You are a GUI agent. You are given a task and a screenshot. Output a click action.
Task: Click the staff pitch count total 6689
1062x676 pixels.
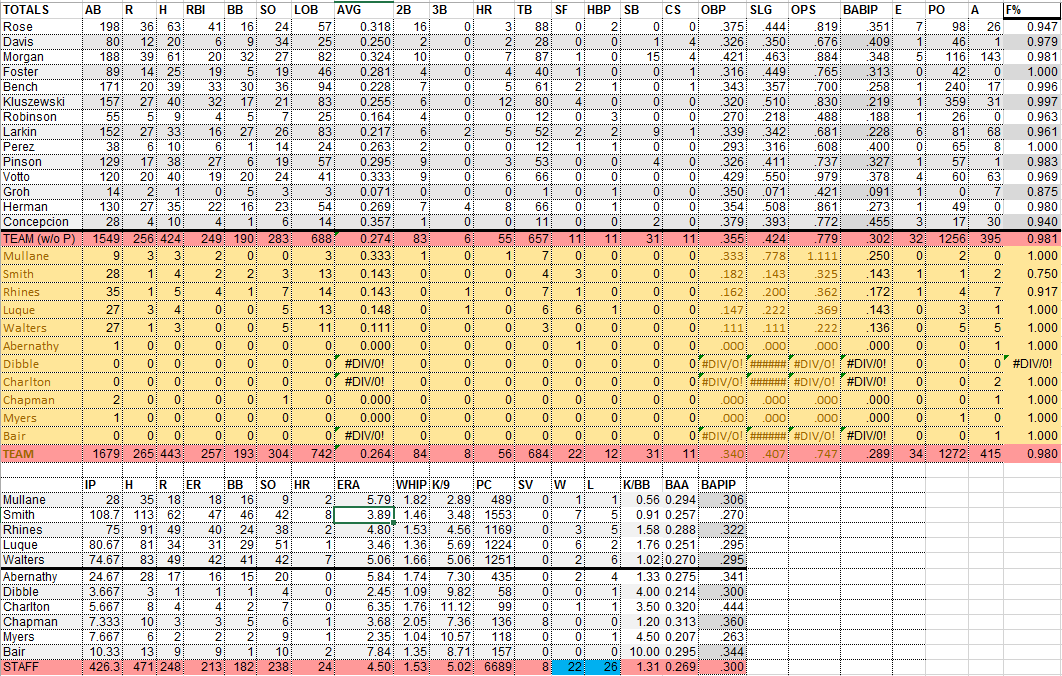[x=493, y=667]
